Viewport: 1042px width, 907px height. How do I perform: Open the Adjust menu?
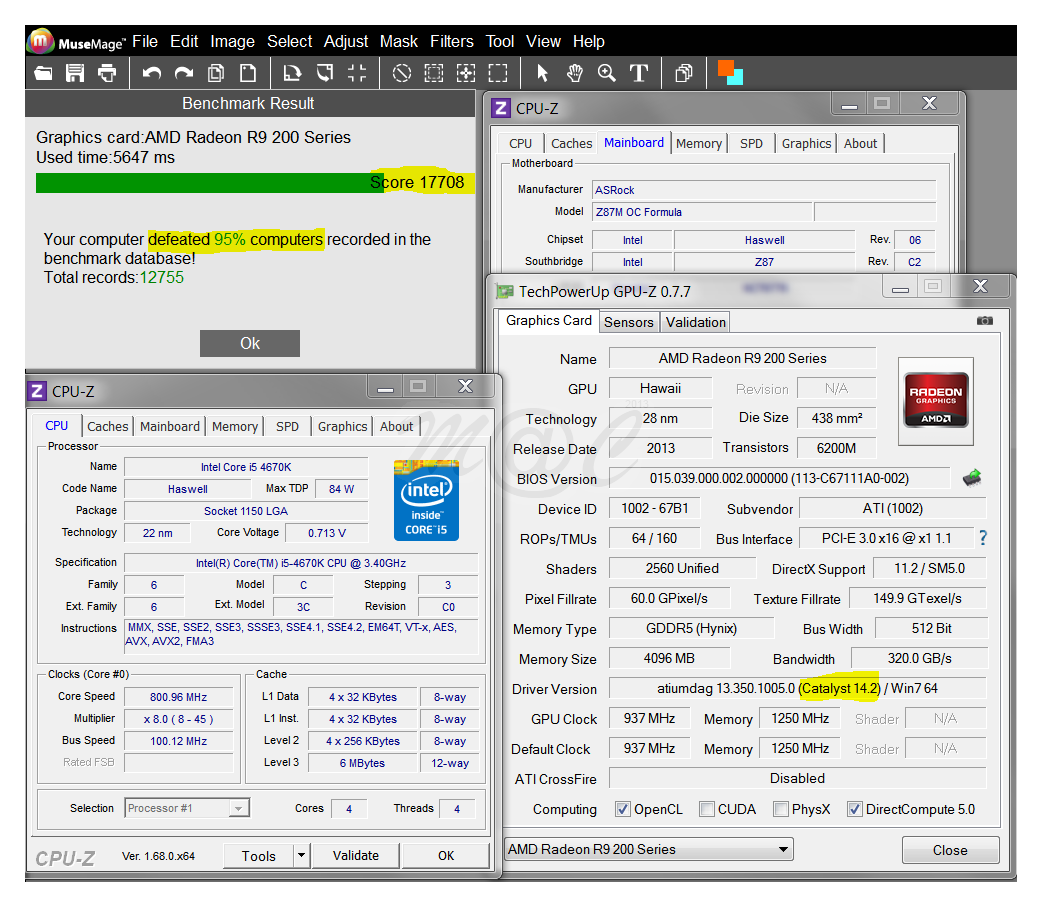346,42
